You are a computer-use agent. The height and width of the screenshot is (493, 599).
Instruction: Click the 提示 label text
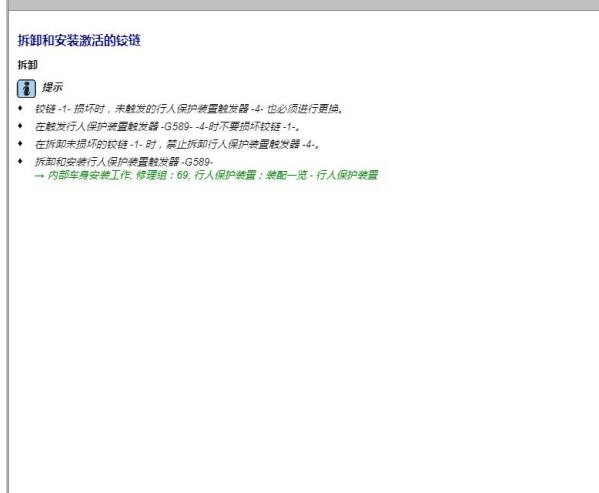[52, 87]
